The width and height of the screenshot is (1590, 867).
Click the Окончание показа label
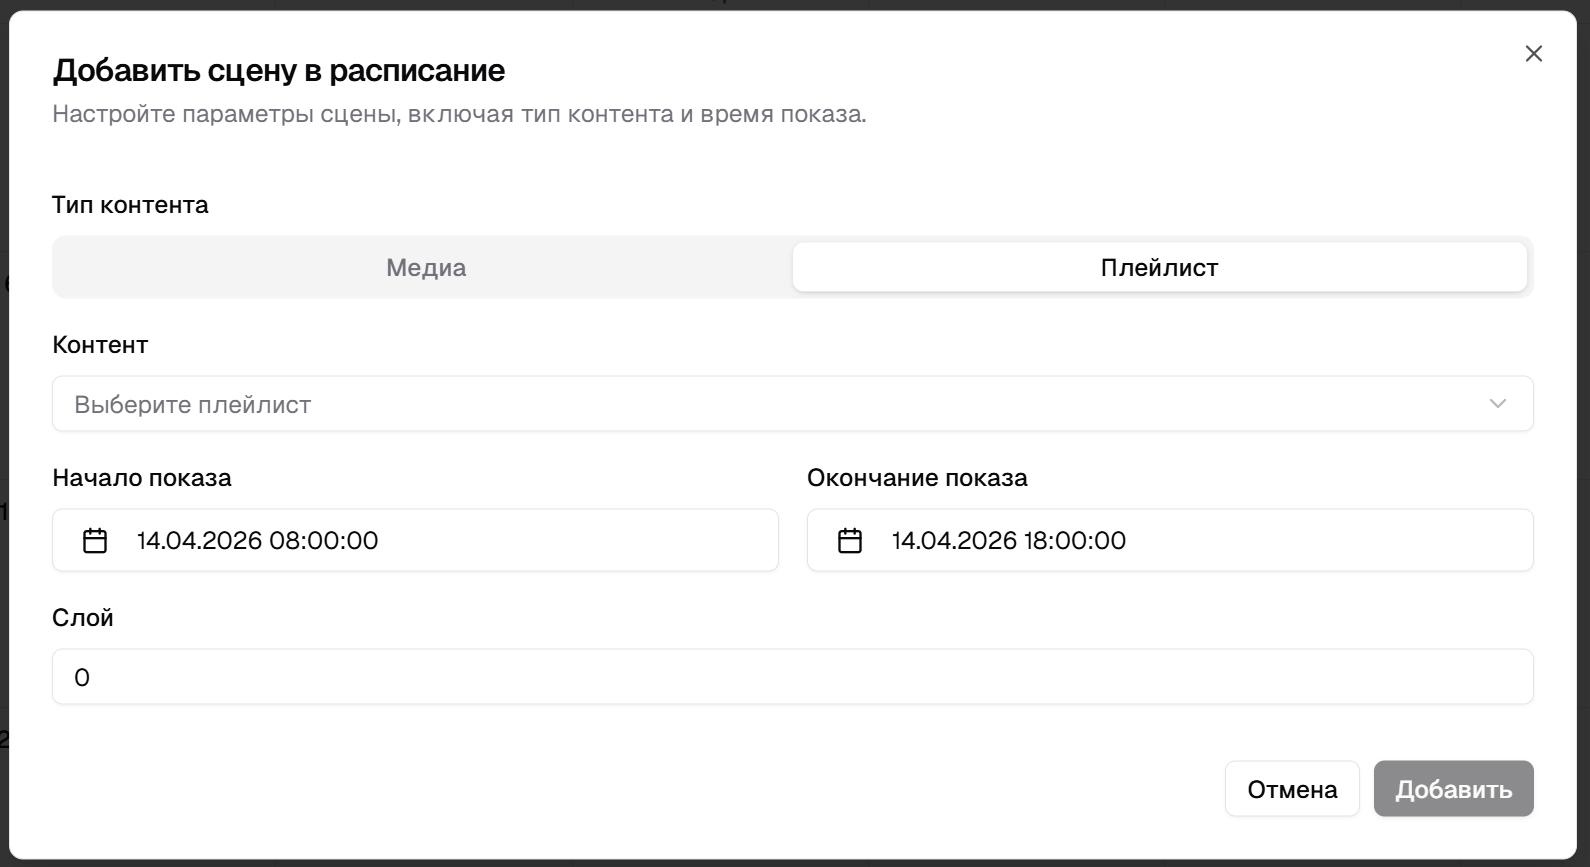coord(917,478)
